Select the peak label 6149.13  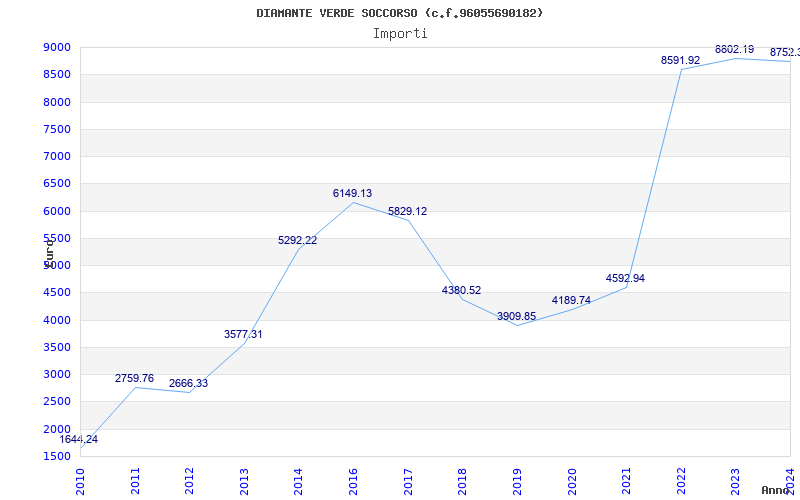(x=353, y=193)
